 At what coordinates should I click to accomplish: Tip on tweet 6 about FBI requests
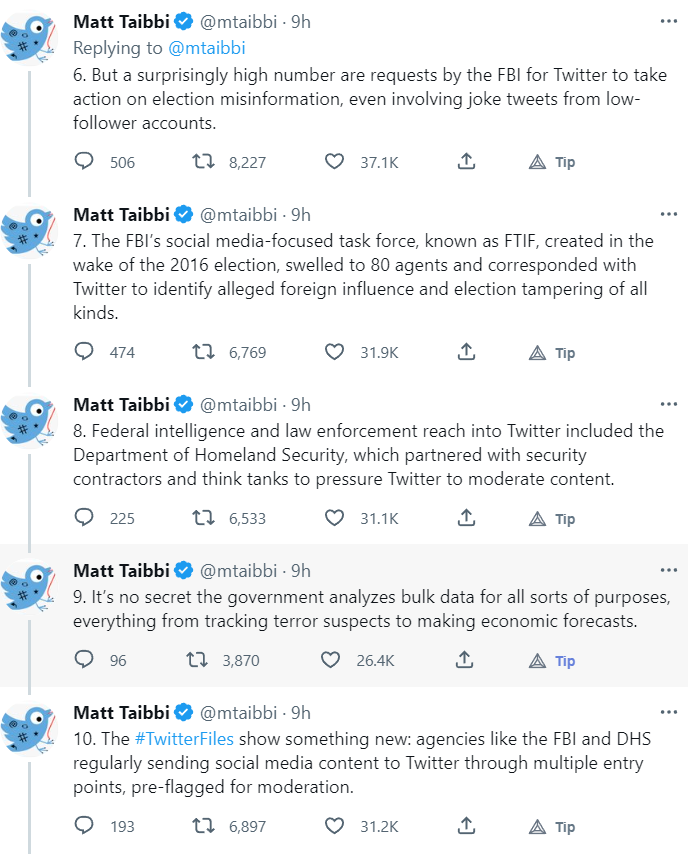(x=552, y=161)
